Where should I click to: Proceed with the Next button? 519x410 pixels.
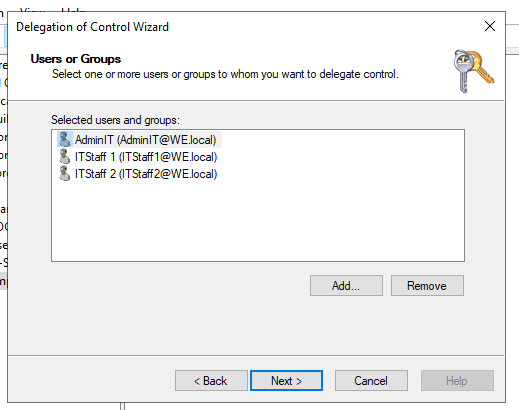click(x=286, y=381)
